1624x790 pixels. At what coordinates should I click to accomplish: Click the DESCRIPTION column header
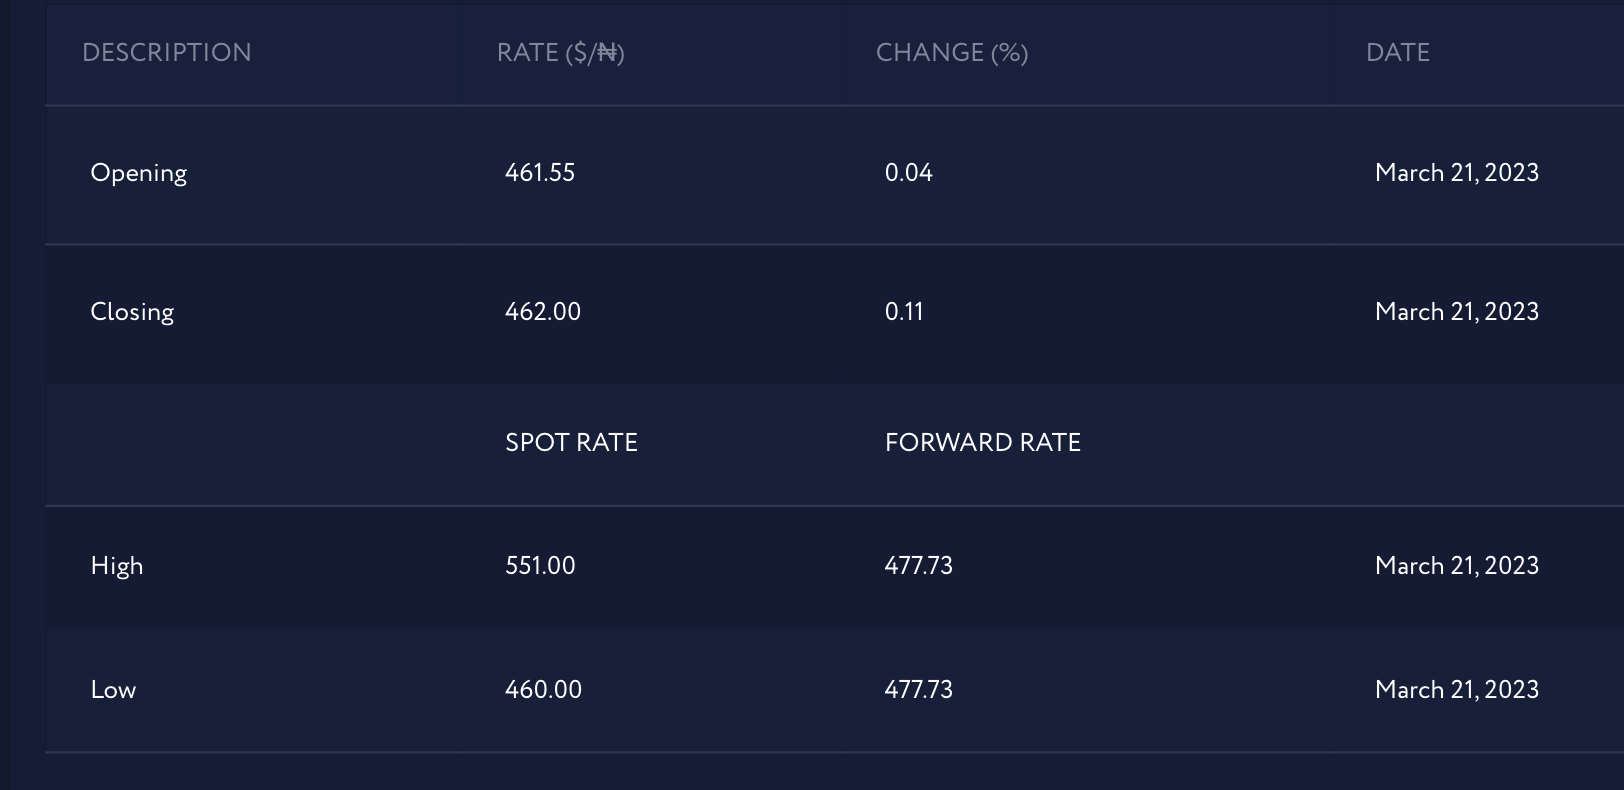click(x=167, y=53)
